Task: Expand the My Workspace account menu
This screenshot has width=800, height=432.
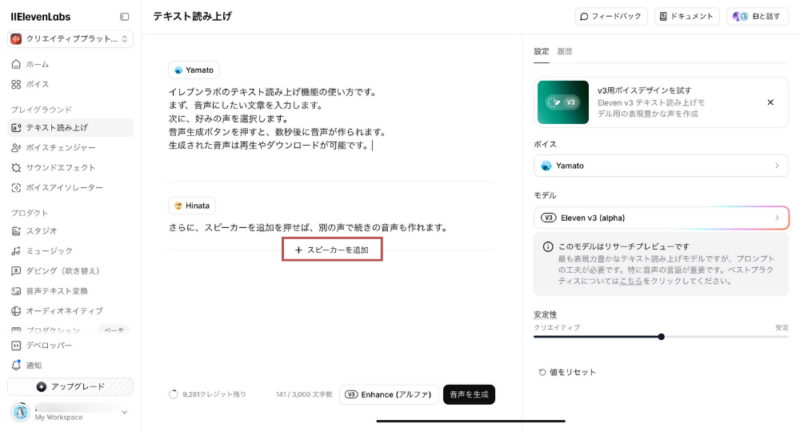Action: click(x=70, y=412)
